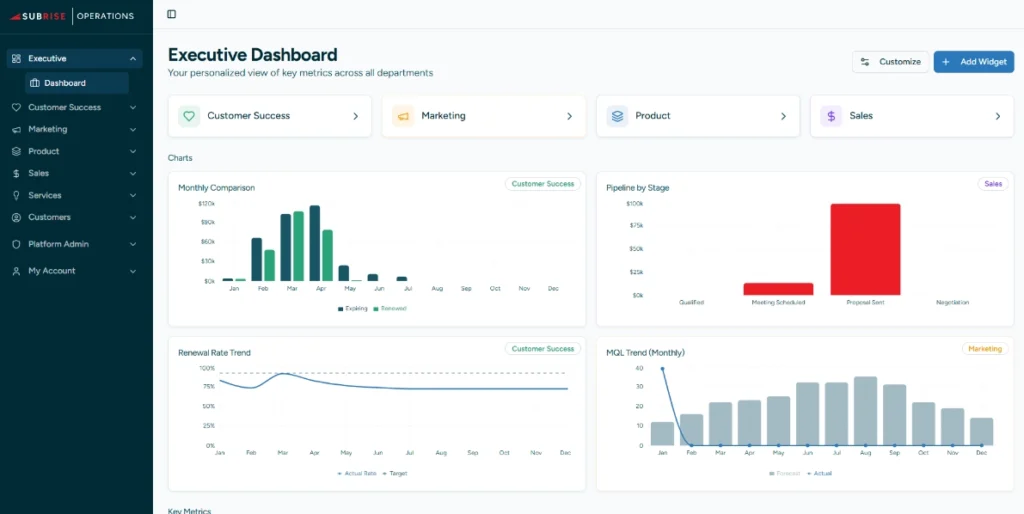The width and height of the screenshot is (1024, 514).
Task: Click the green heart icon on Customer Success card
Action: 189,116
